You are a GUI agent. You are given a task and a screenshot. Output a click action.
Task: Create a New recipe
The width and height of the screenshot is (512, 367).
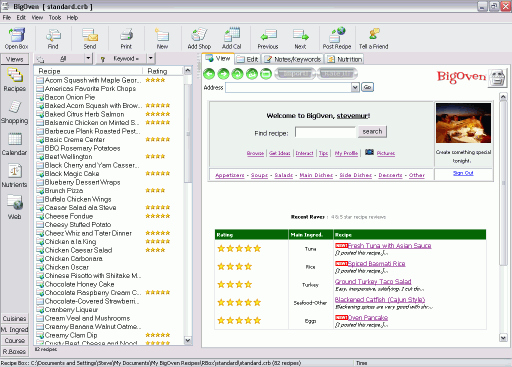click(162, 39)
